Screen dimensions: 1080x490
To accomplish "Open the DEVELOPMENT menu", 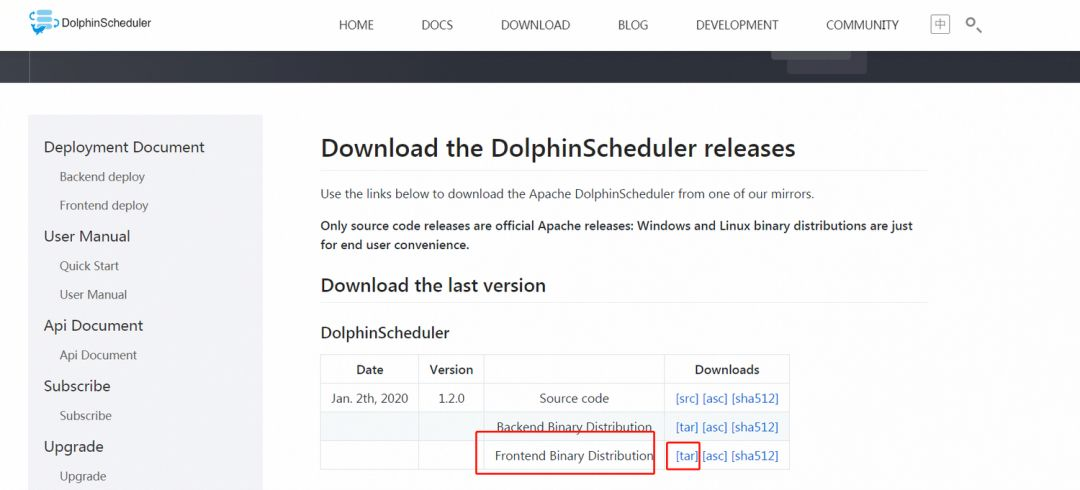I will [737, 25].
